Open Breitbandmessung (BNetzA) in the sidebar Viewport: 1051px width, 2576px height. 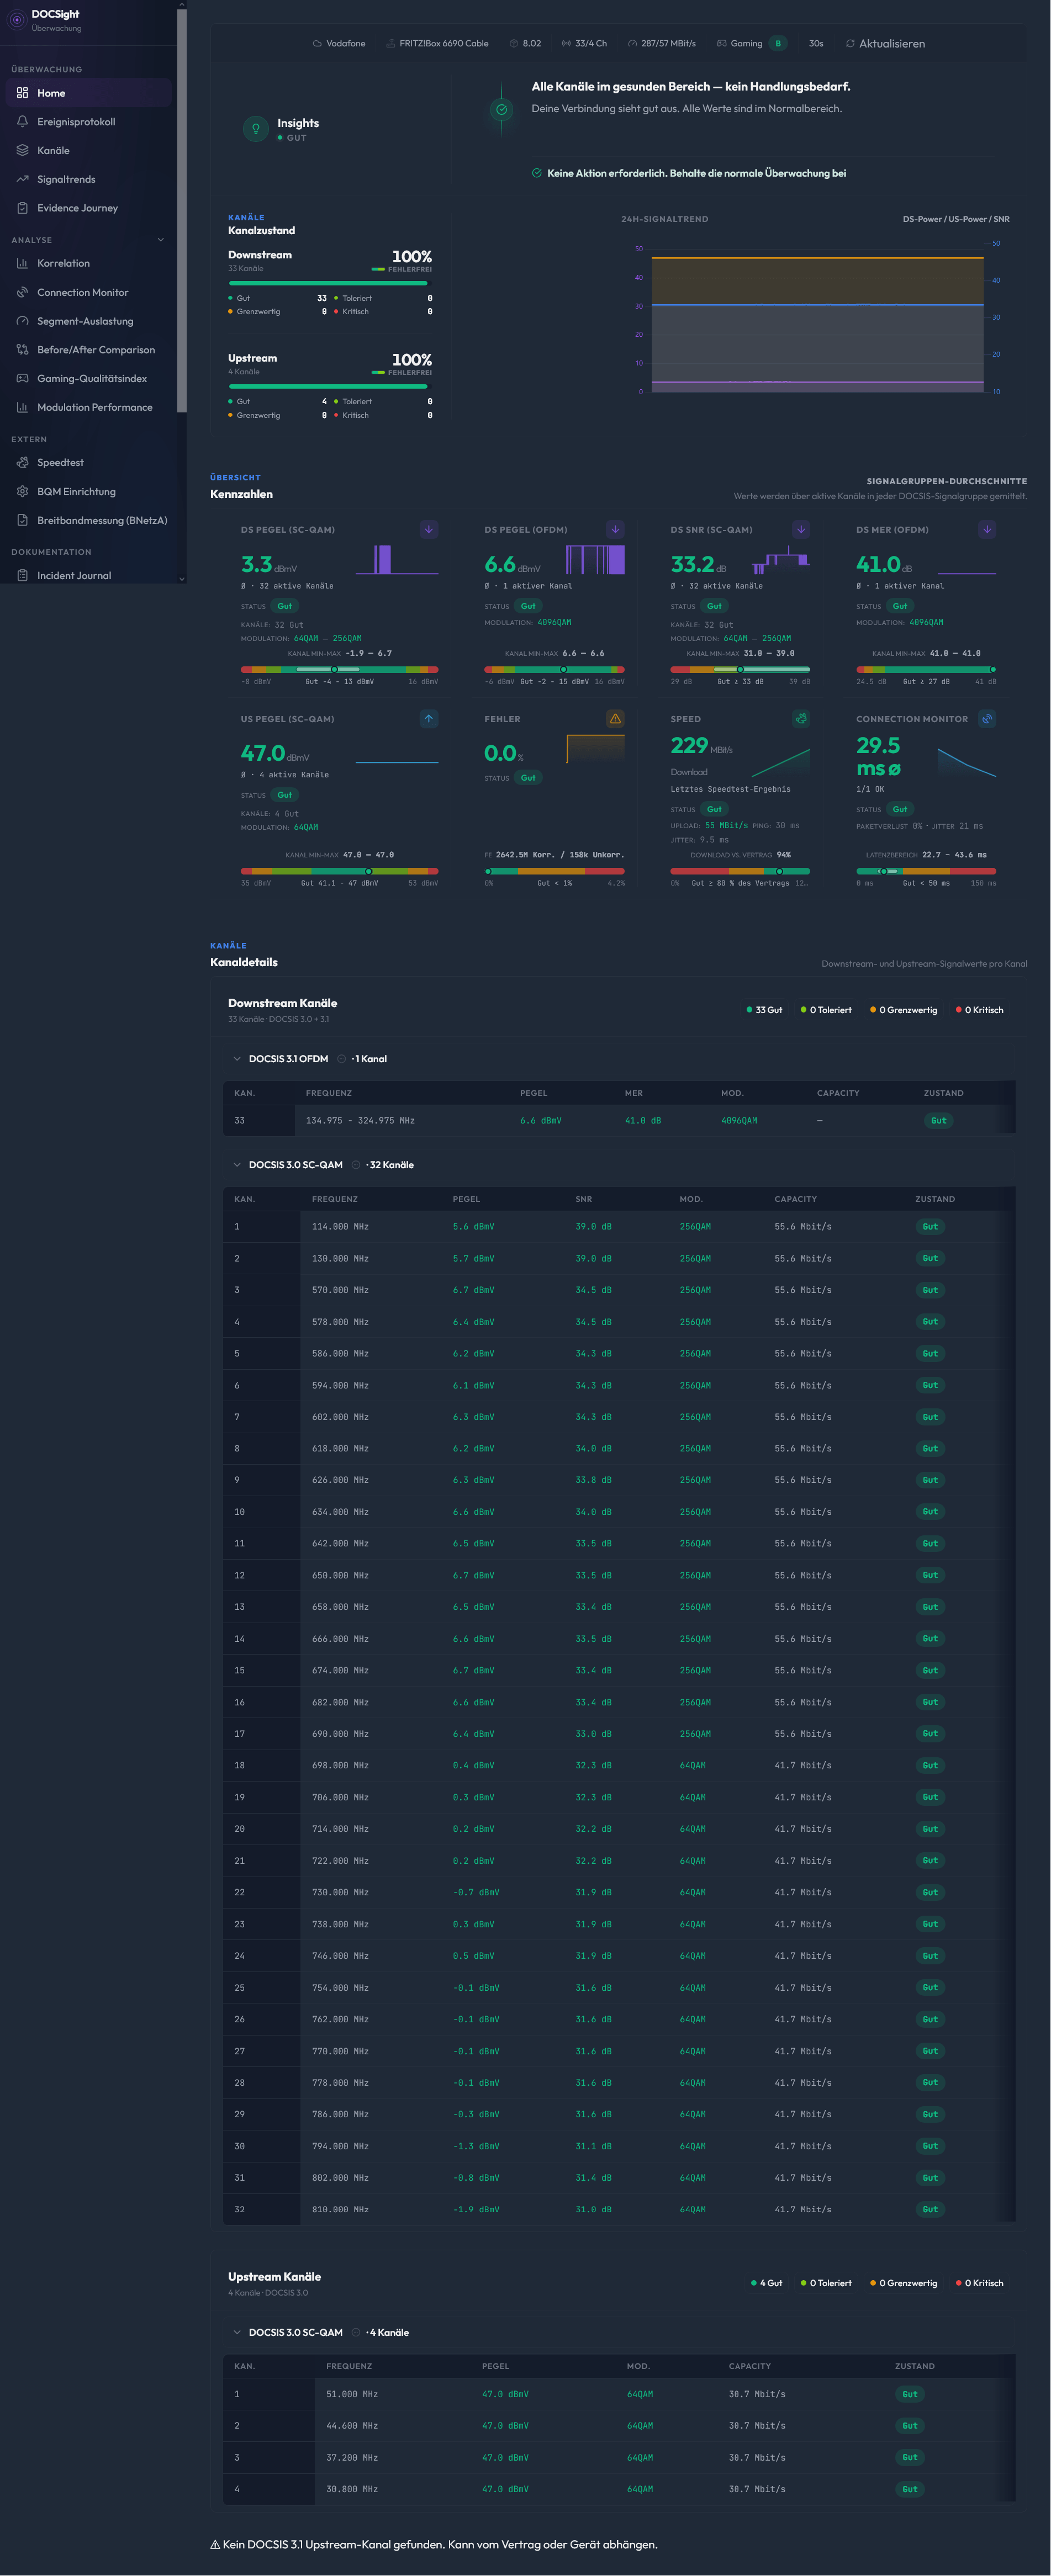pyautogui.click(x=88, y=520)
